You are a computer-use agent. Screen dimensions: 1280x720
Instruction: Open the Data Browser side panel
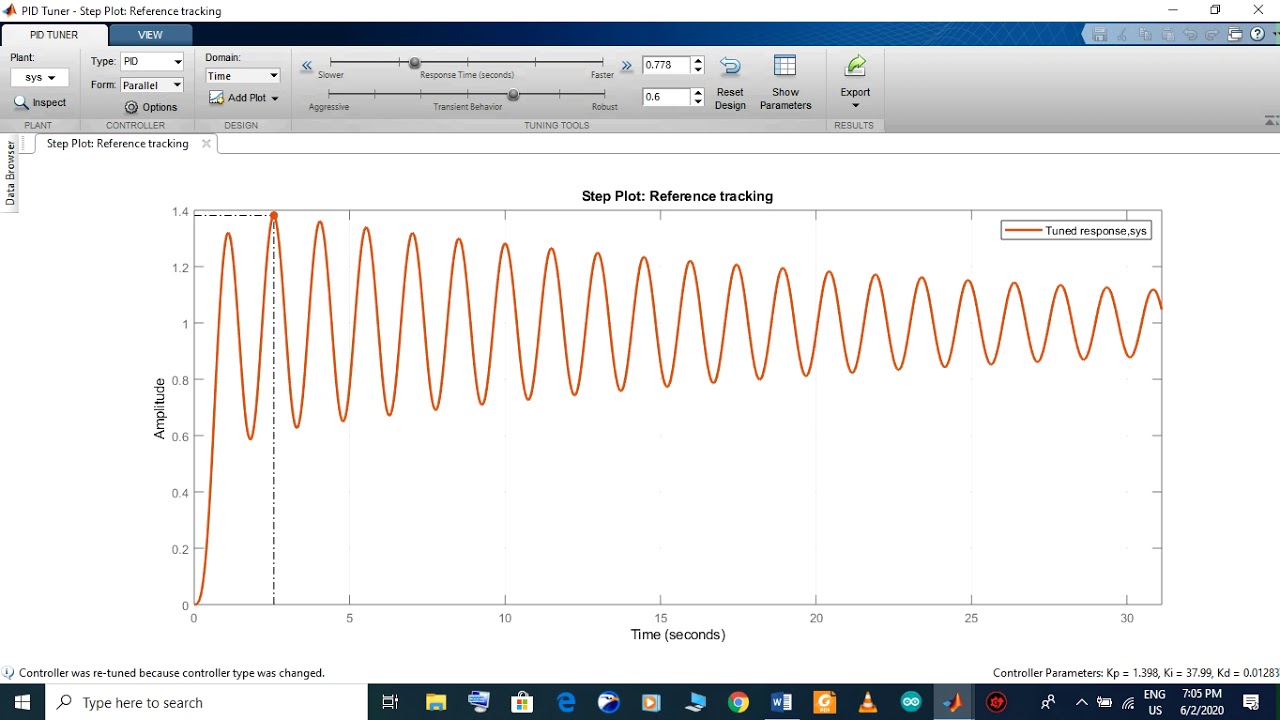pyautogui.click(x=10, y=173)
